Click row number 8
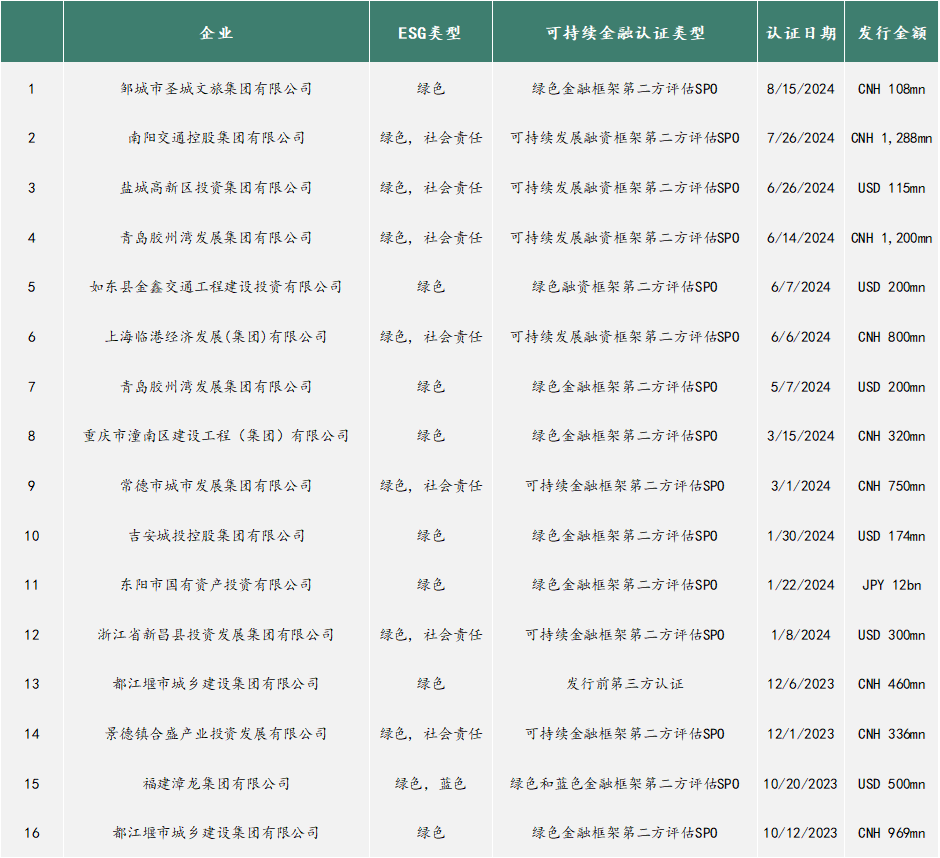This screenshot has height=858, width=940. pyautogui.click(x=32, y=435)
